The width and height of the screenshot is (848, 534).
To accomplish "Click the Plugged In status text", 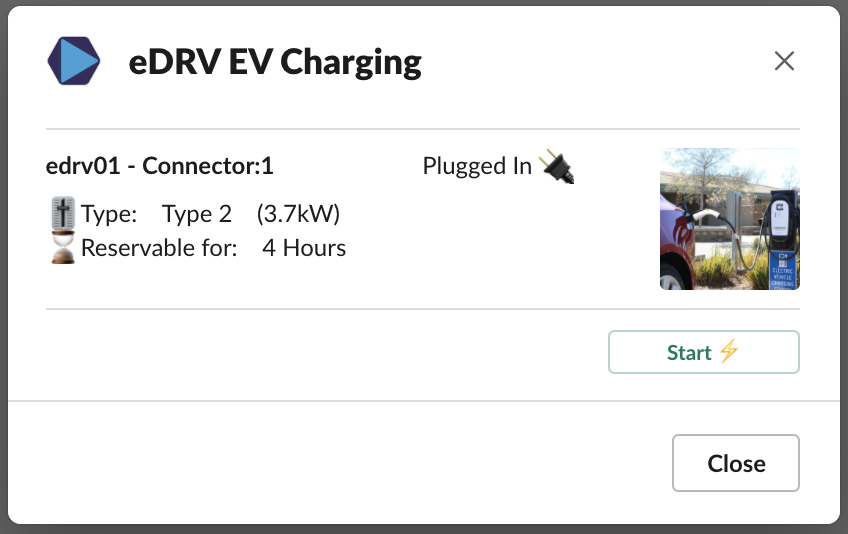I will coord(477,166).
